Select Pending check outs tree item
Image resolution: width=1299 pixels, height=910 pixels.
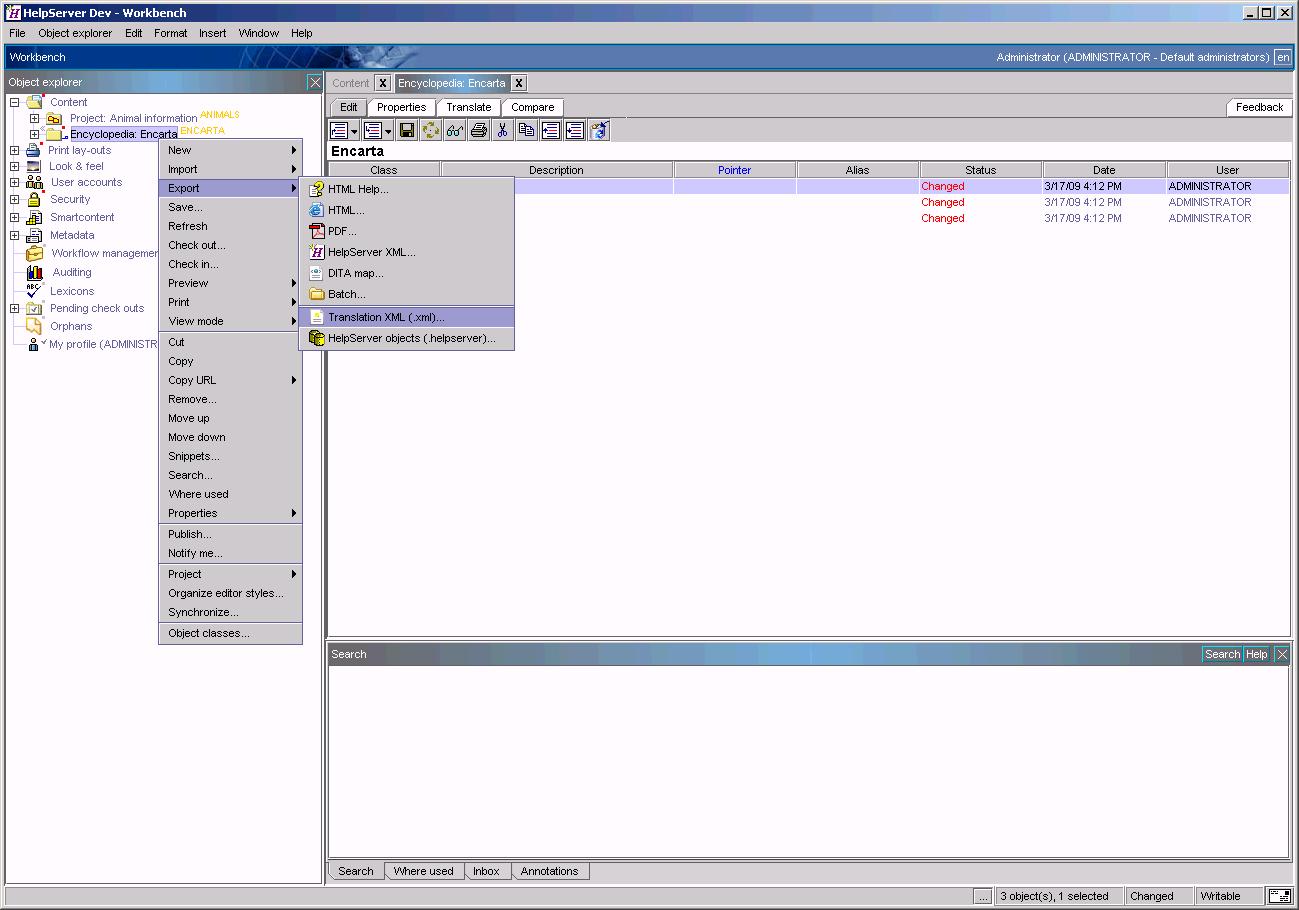coord(97,308)
